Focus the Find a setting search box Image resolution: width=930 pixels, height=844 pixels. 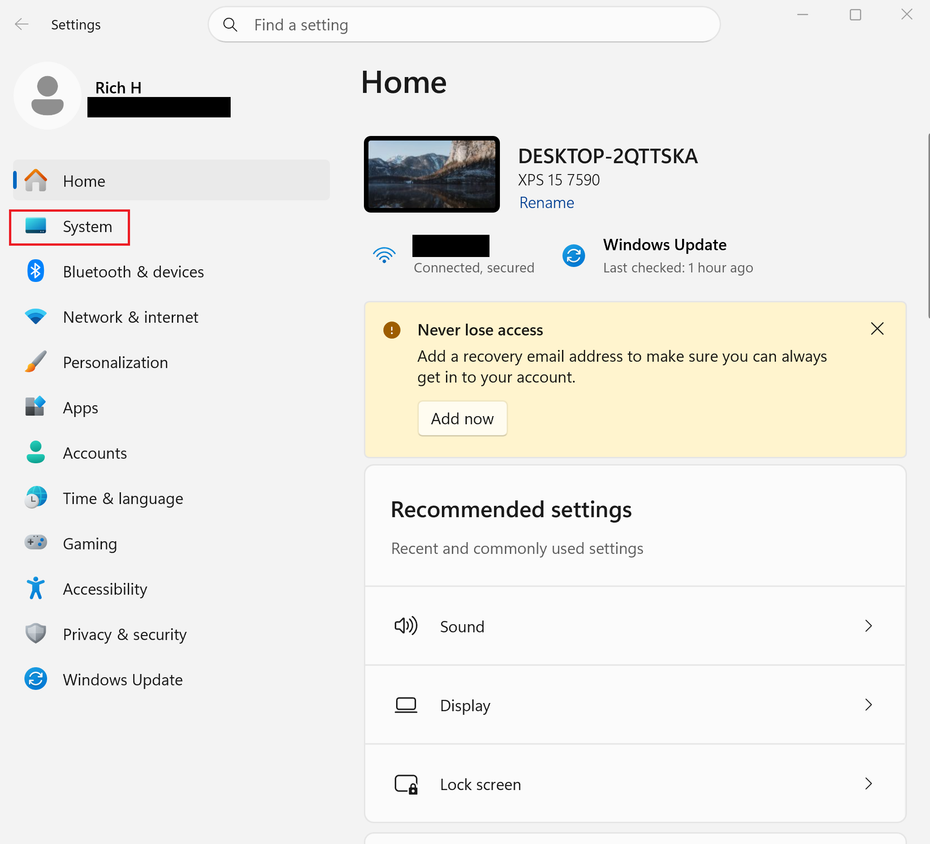[x=464, y=24]
